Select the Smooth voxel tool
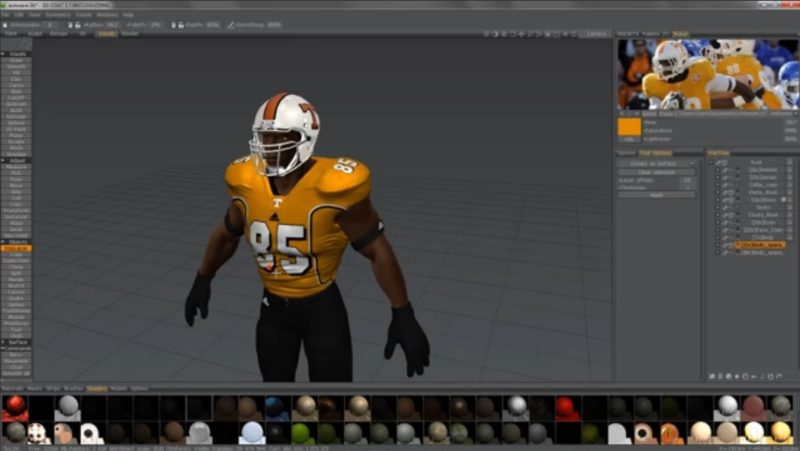Viewport: 800px width, 451px height. pos(16,66)
